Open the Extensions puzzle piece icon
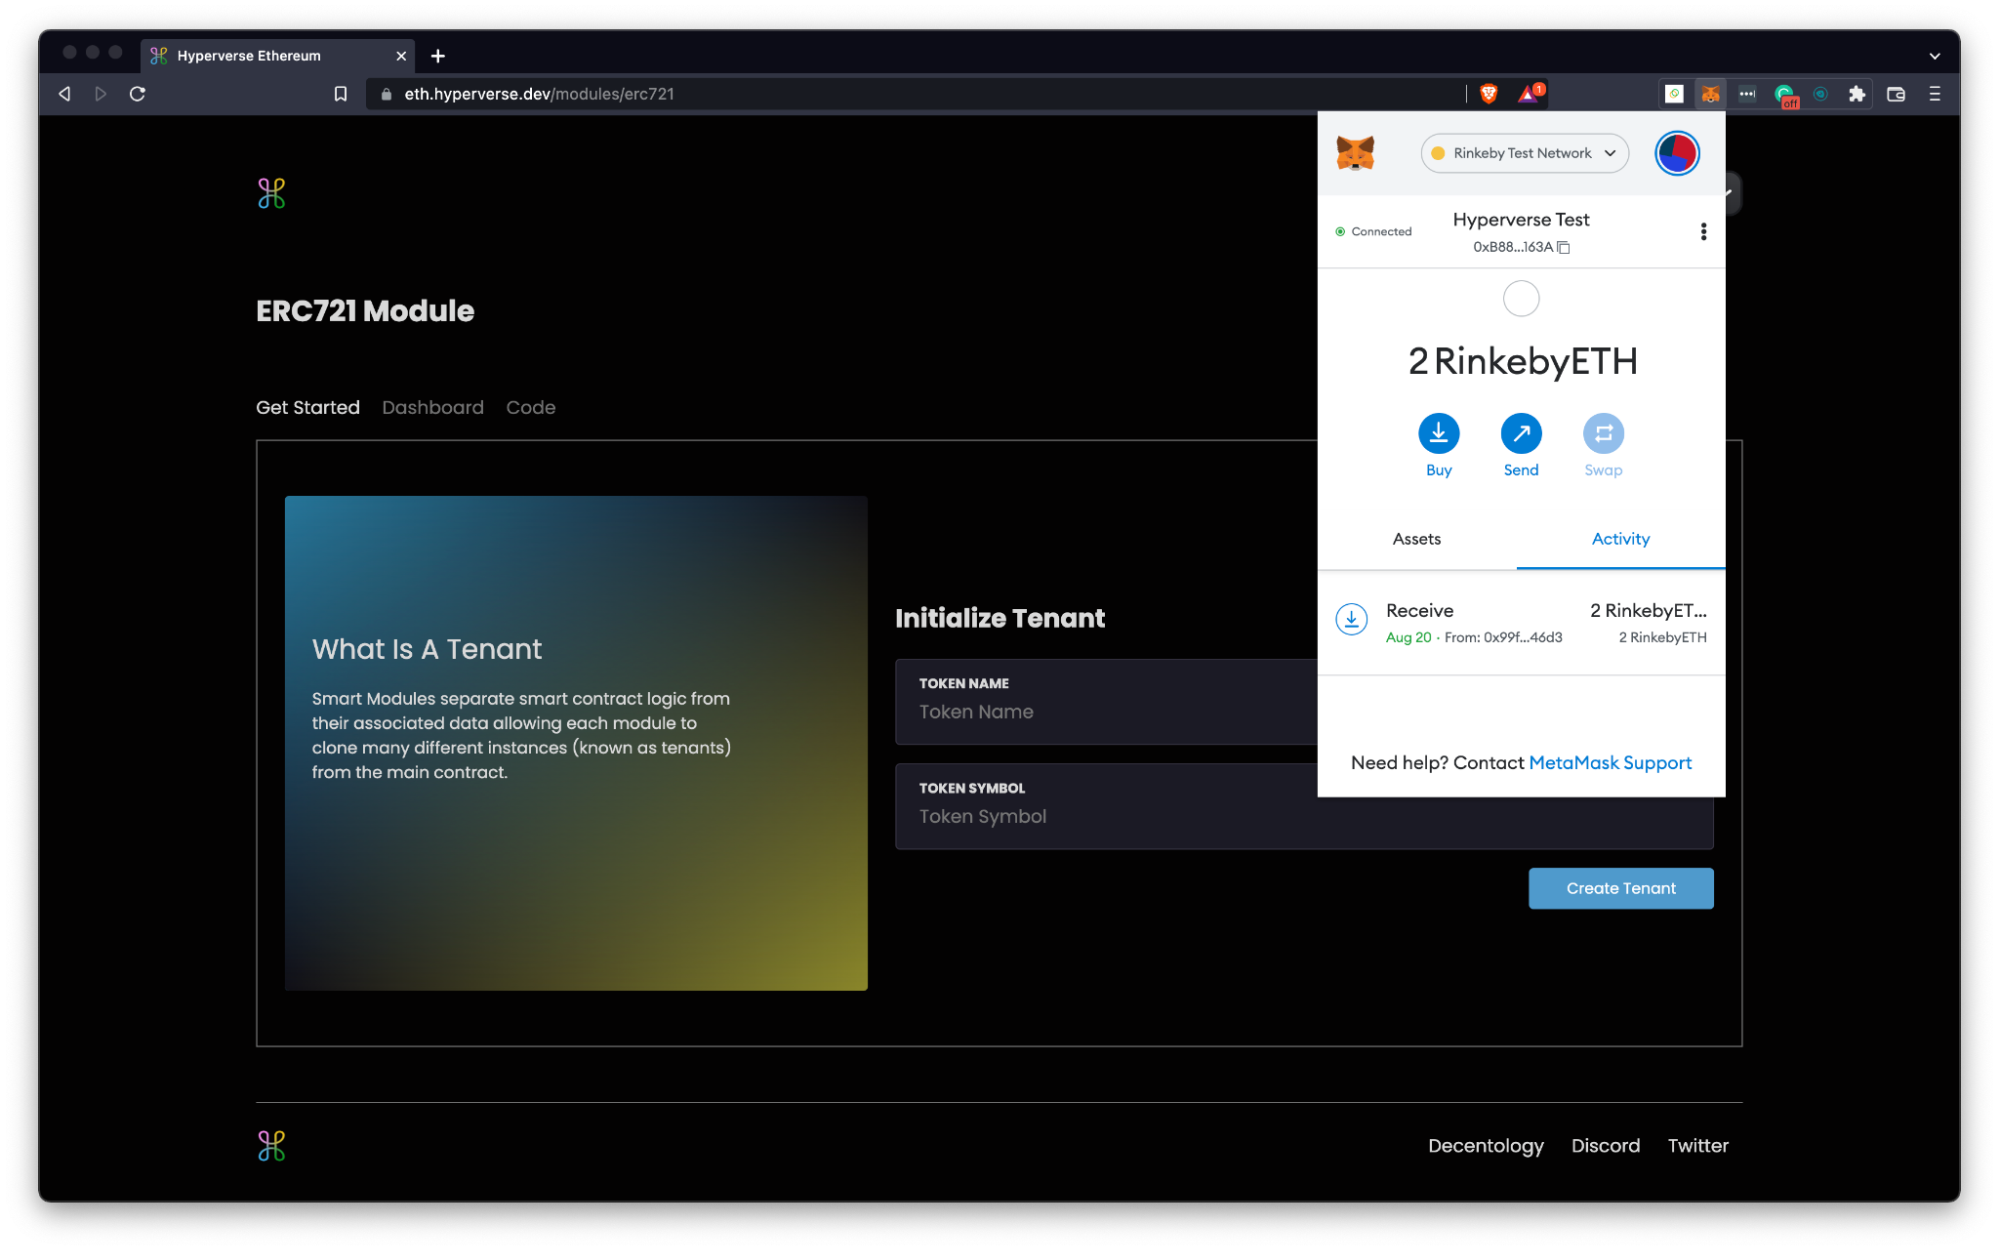 1857,94
